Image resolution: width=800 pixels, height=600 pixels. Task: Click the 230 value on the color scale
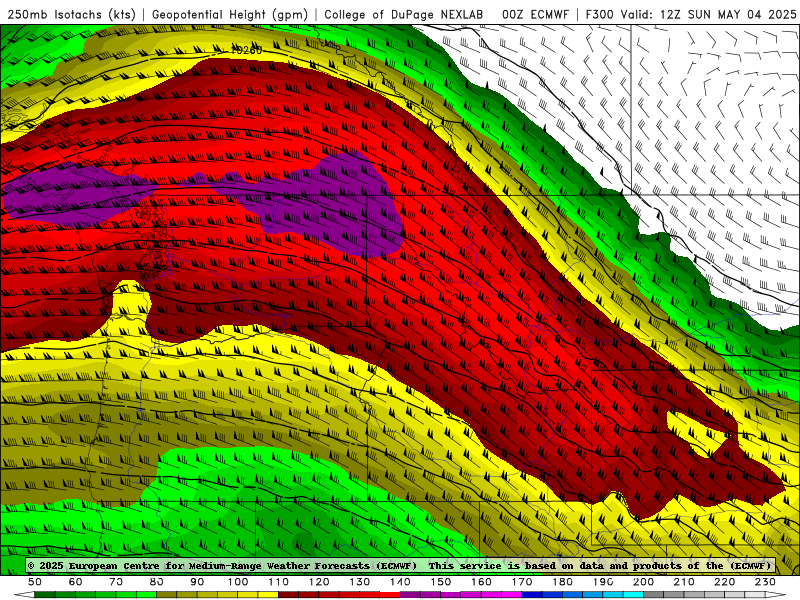(x=765, y=582)
